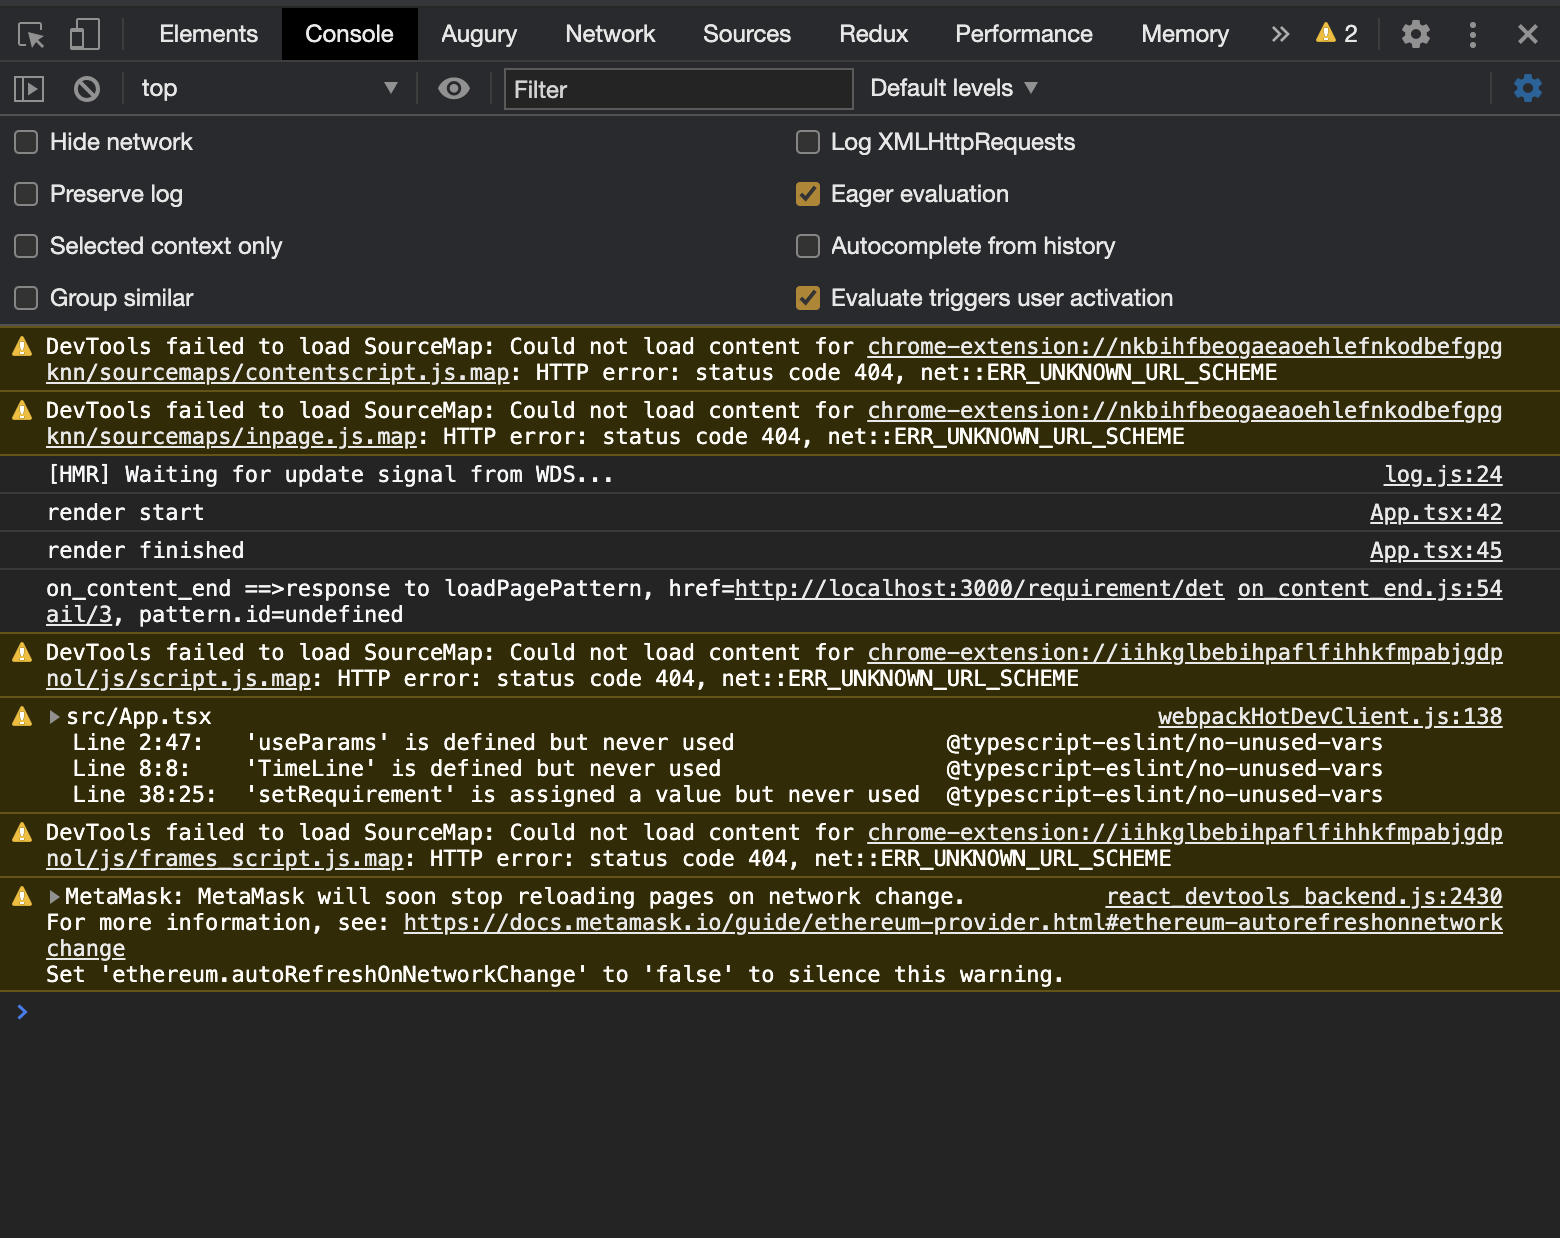Select the "'TimeLine' is defined but never used" line
The height and width of the screenshot is (1238, 1560).
pyautogui.click(x=727, y=769)
